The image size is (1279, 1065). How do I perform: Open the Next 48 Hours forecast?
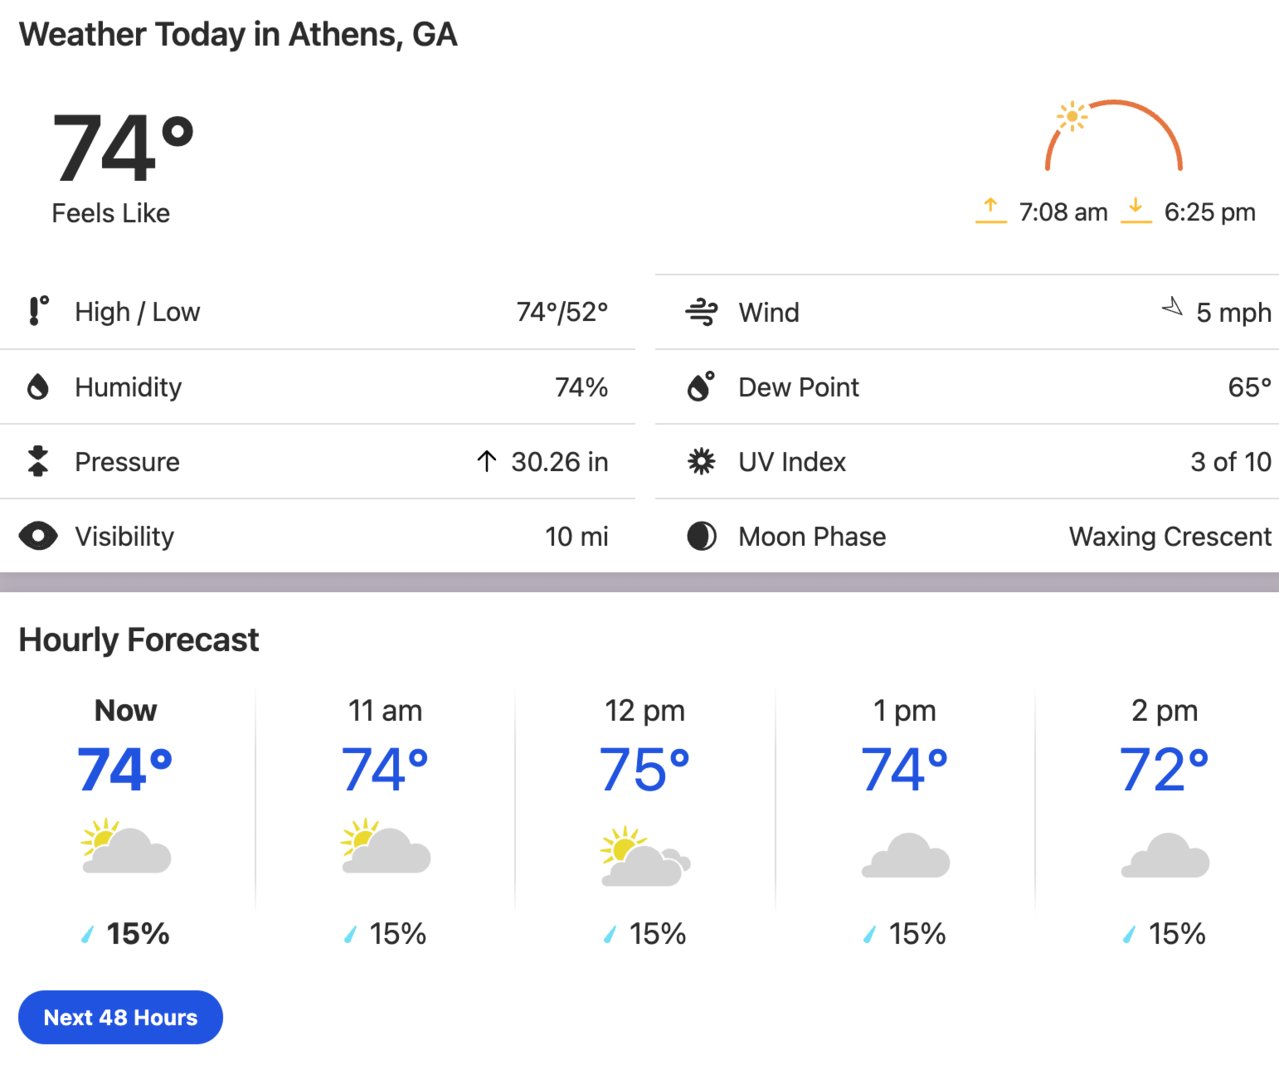click(x=120, y=1017)
